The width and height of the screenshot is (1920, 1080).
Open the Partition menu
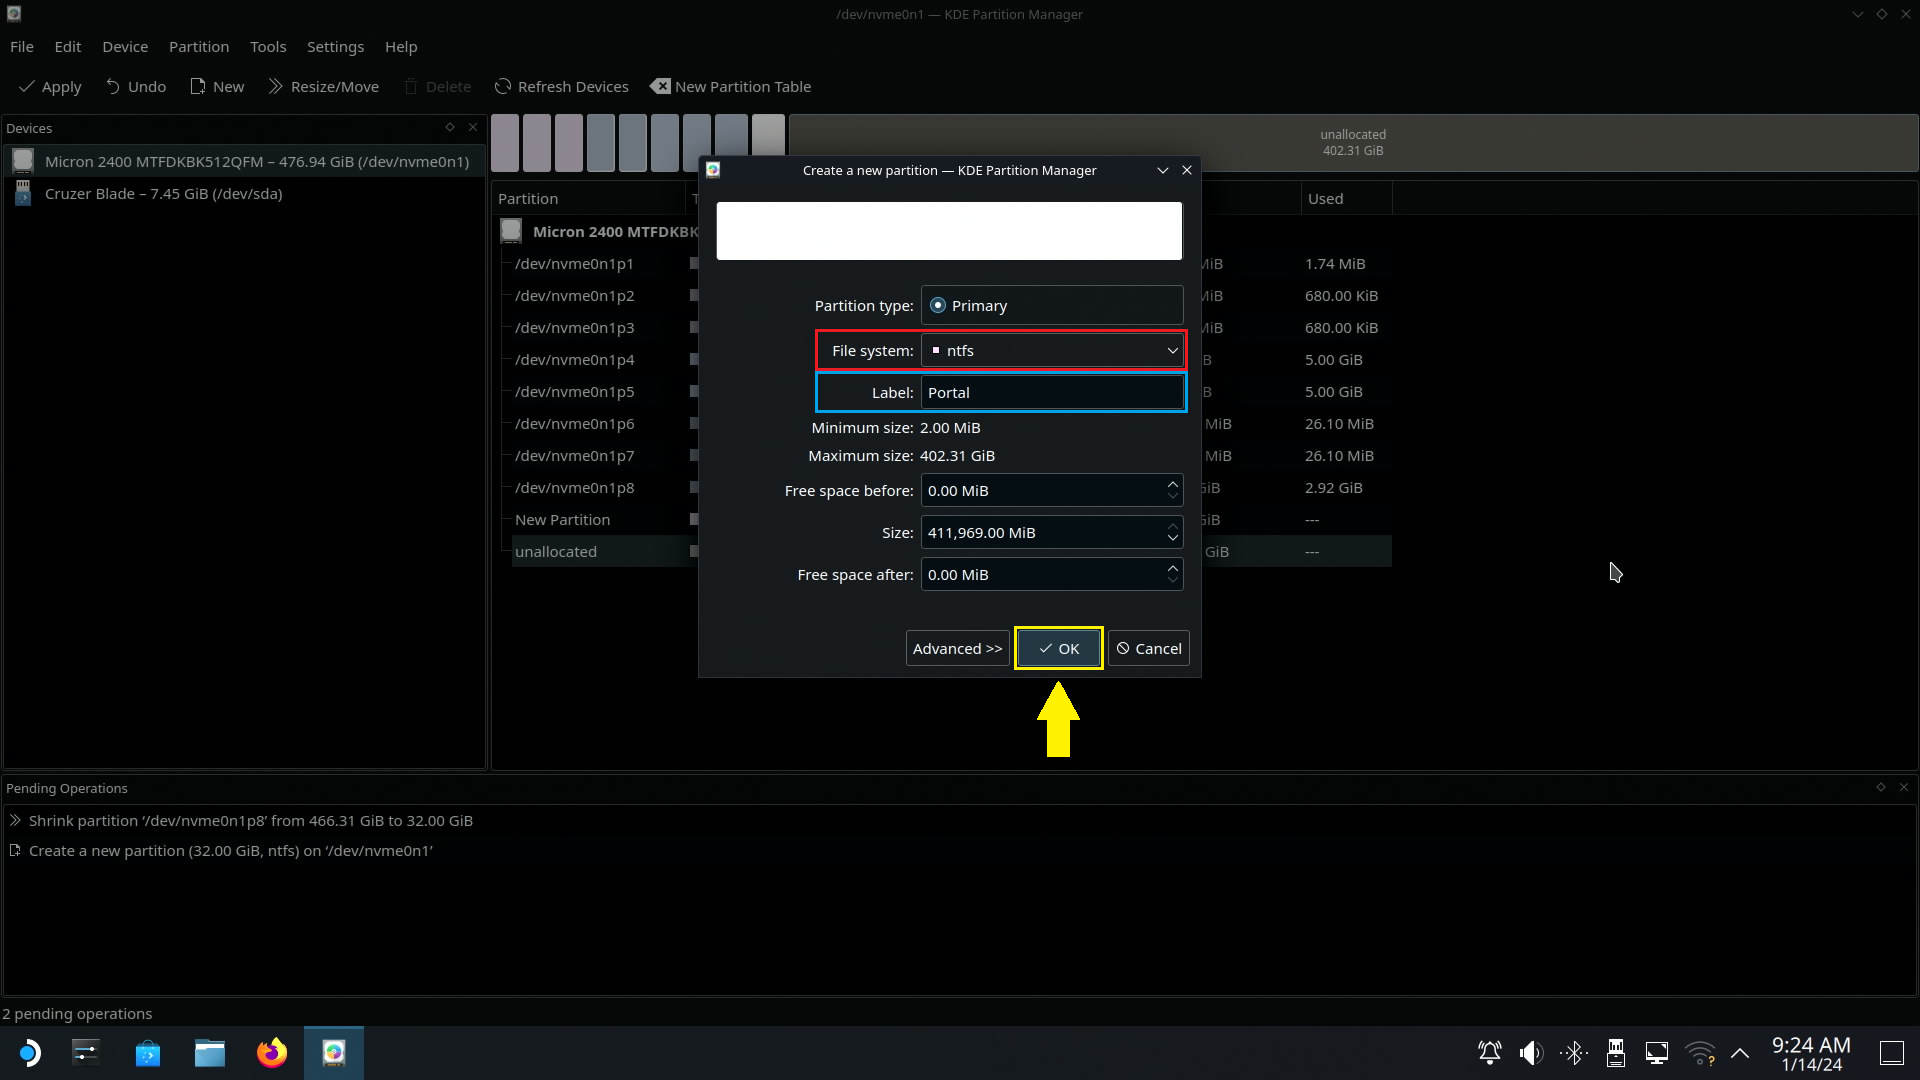198,47
